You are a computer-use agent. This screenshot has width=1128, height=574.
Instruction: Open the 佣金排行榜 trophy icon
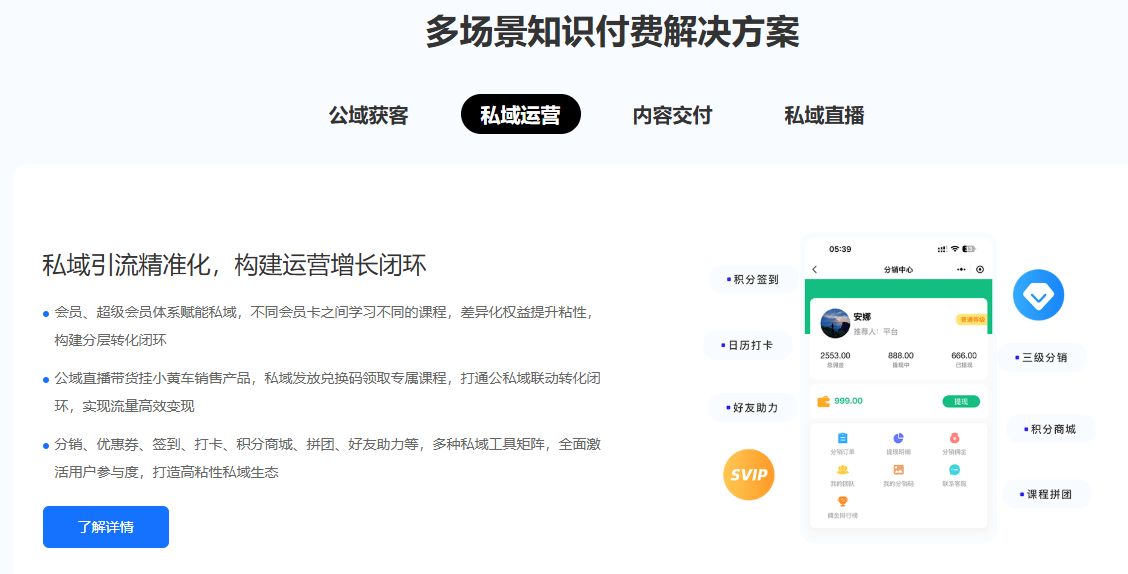tap(843, 502)
